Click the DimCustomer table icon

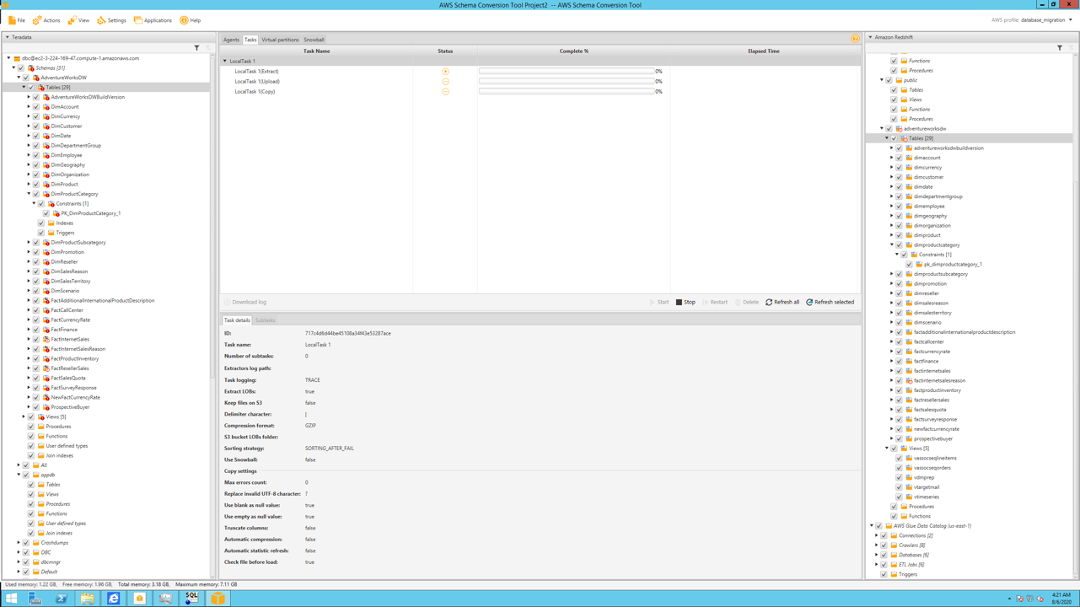(x=46, y=126)
